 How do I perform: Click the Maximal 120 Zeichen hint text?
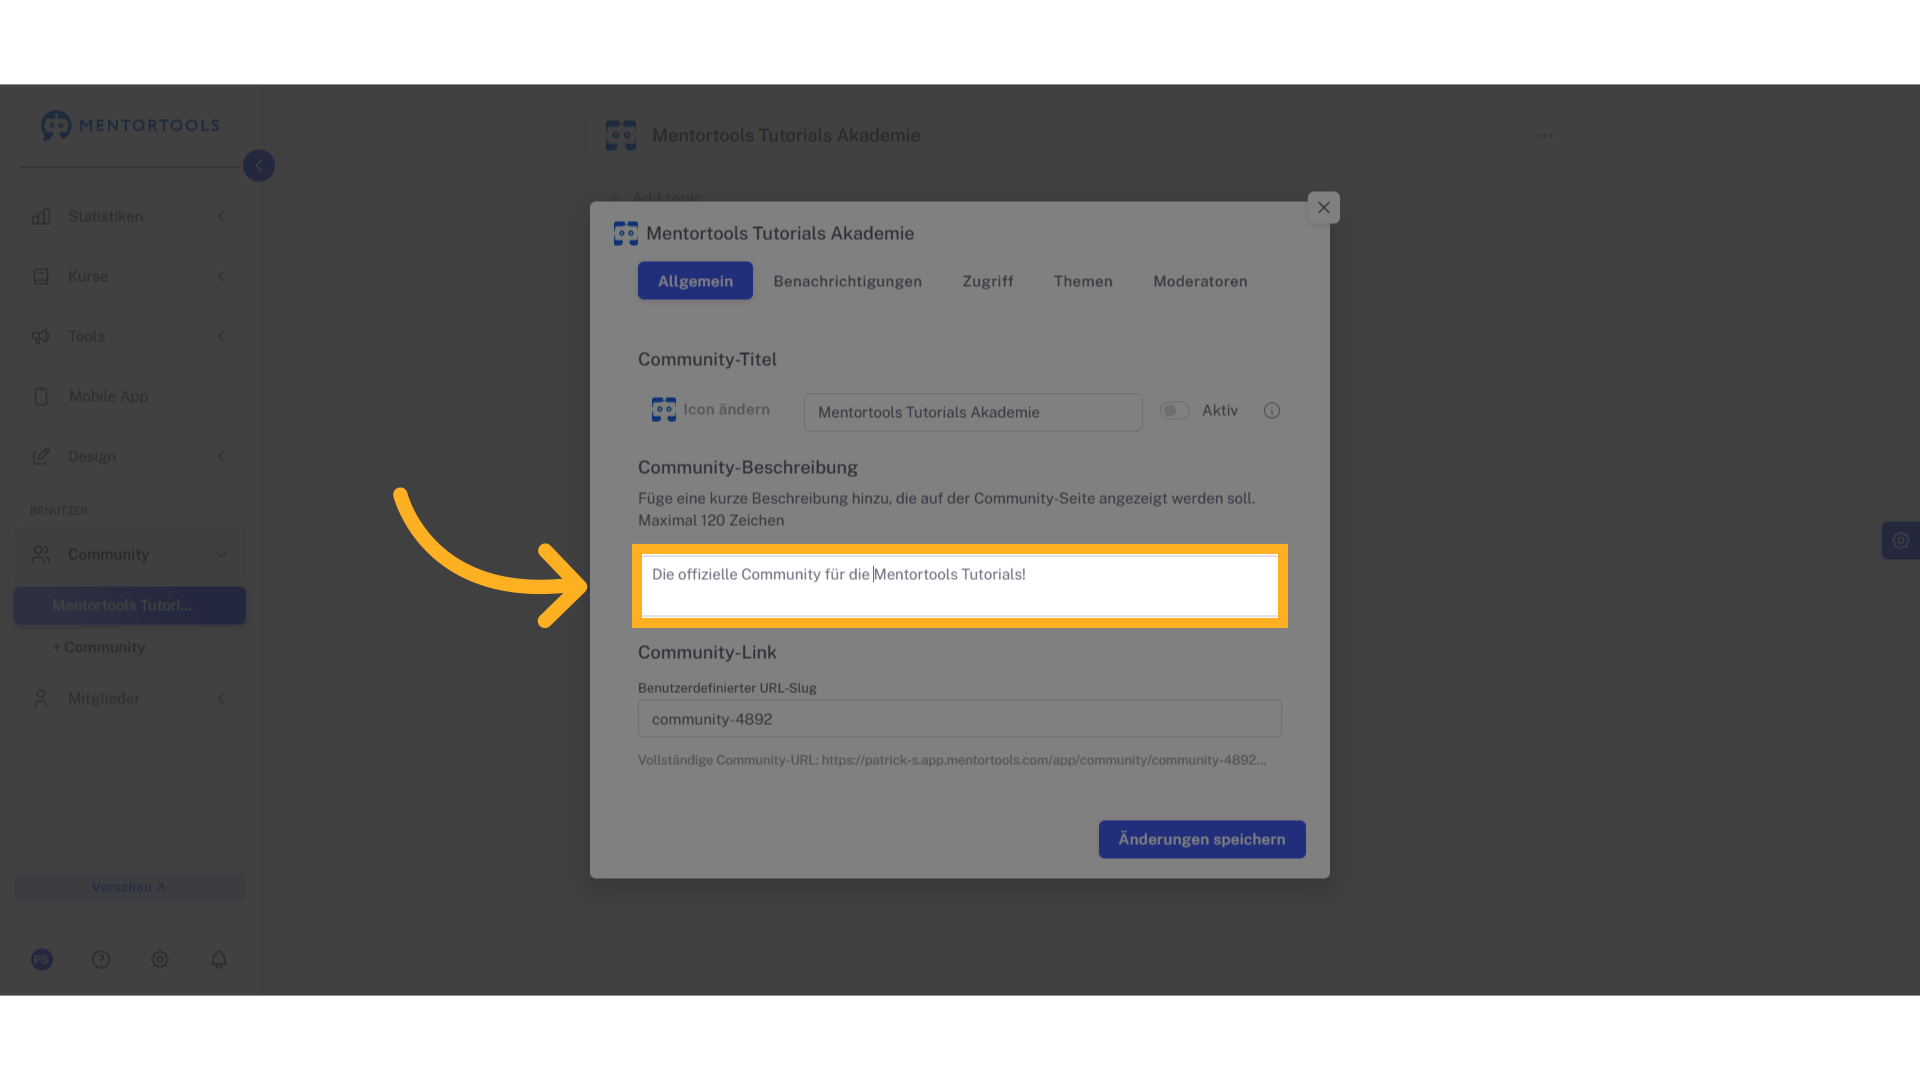click(x=711, y=521)
